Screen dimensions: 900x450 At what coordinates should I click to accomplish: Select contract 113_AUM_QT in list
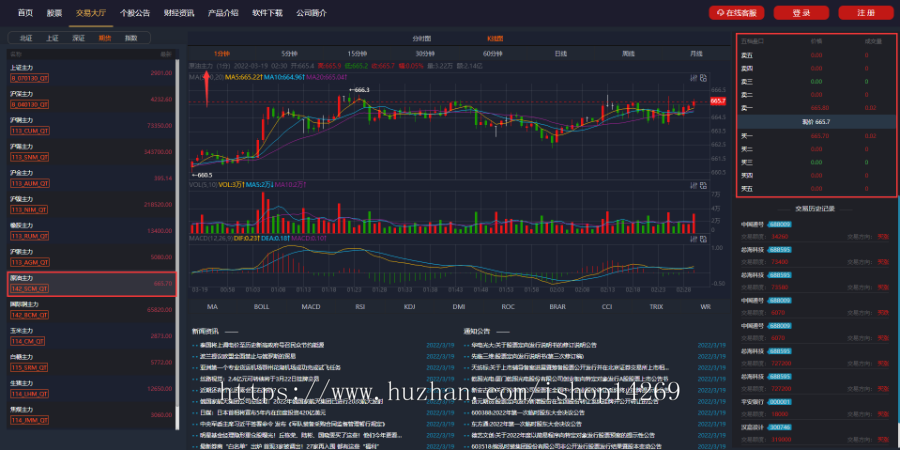(29, 183)
